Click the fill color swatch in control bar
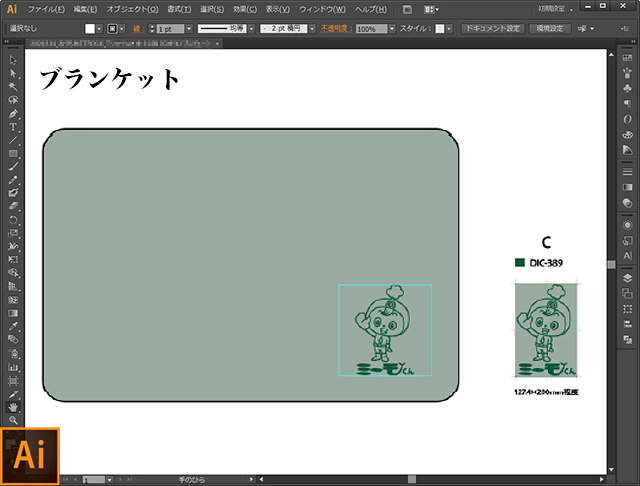The height and width of the screenshot is (486, 640). (x=90, y=29)
